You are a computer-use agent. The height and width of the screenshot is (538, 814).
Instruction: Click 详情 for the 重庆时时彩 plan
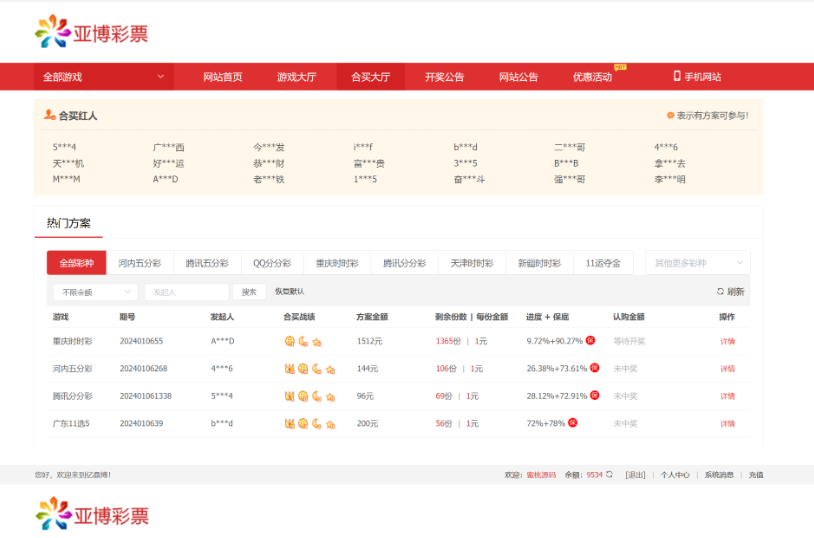pyautogui.click(x=727, y=341)
